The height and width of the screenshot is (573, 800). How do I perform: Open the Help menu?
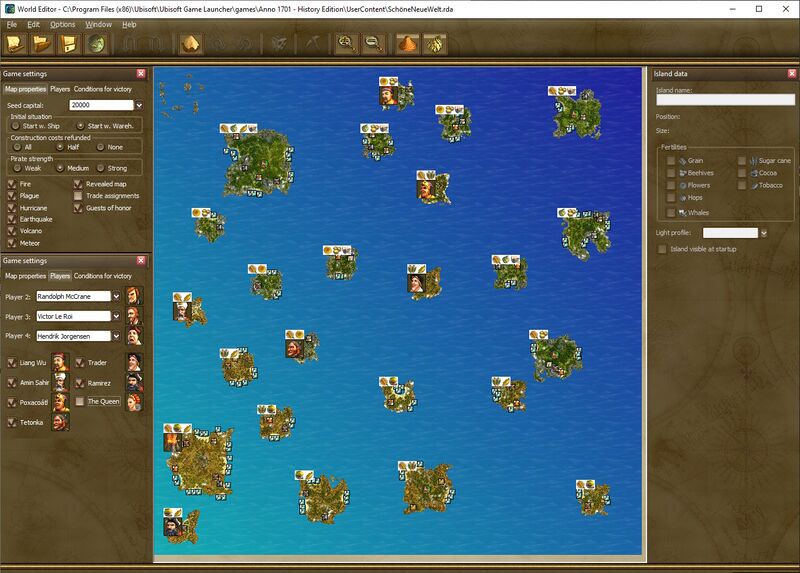pos(129,24)
